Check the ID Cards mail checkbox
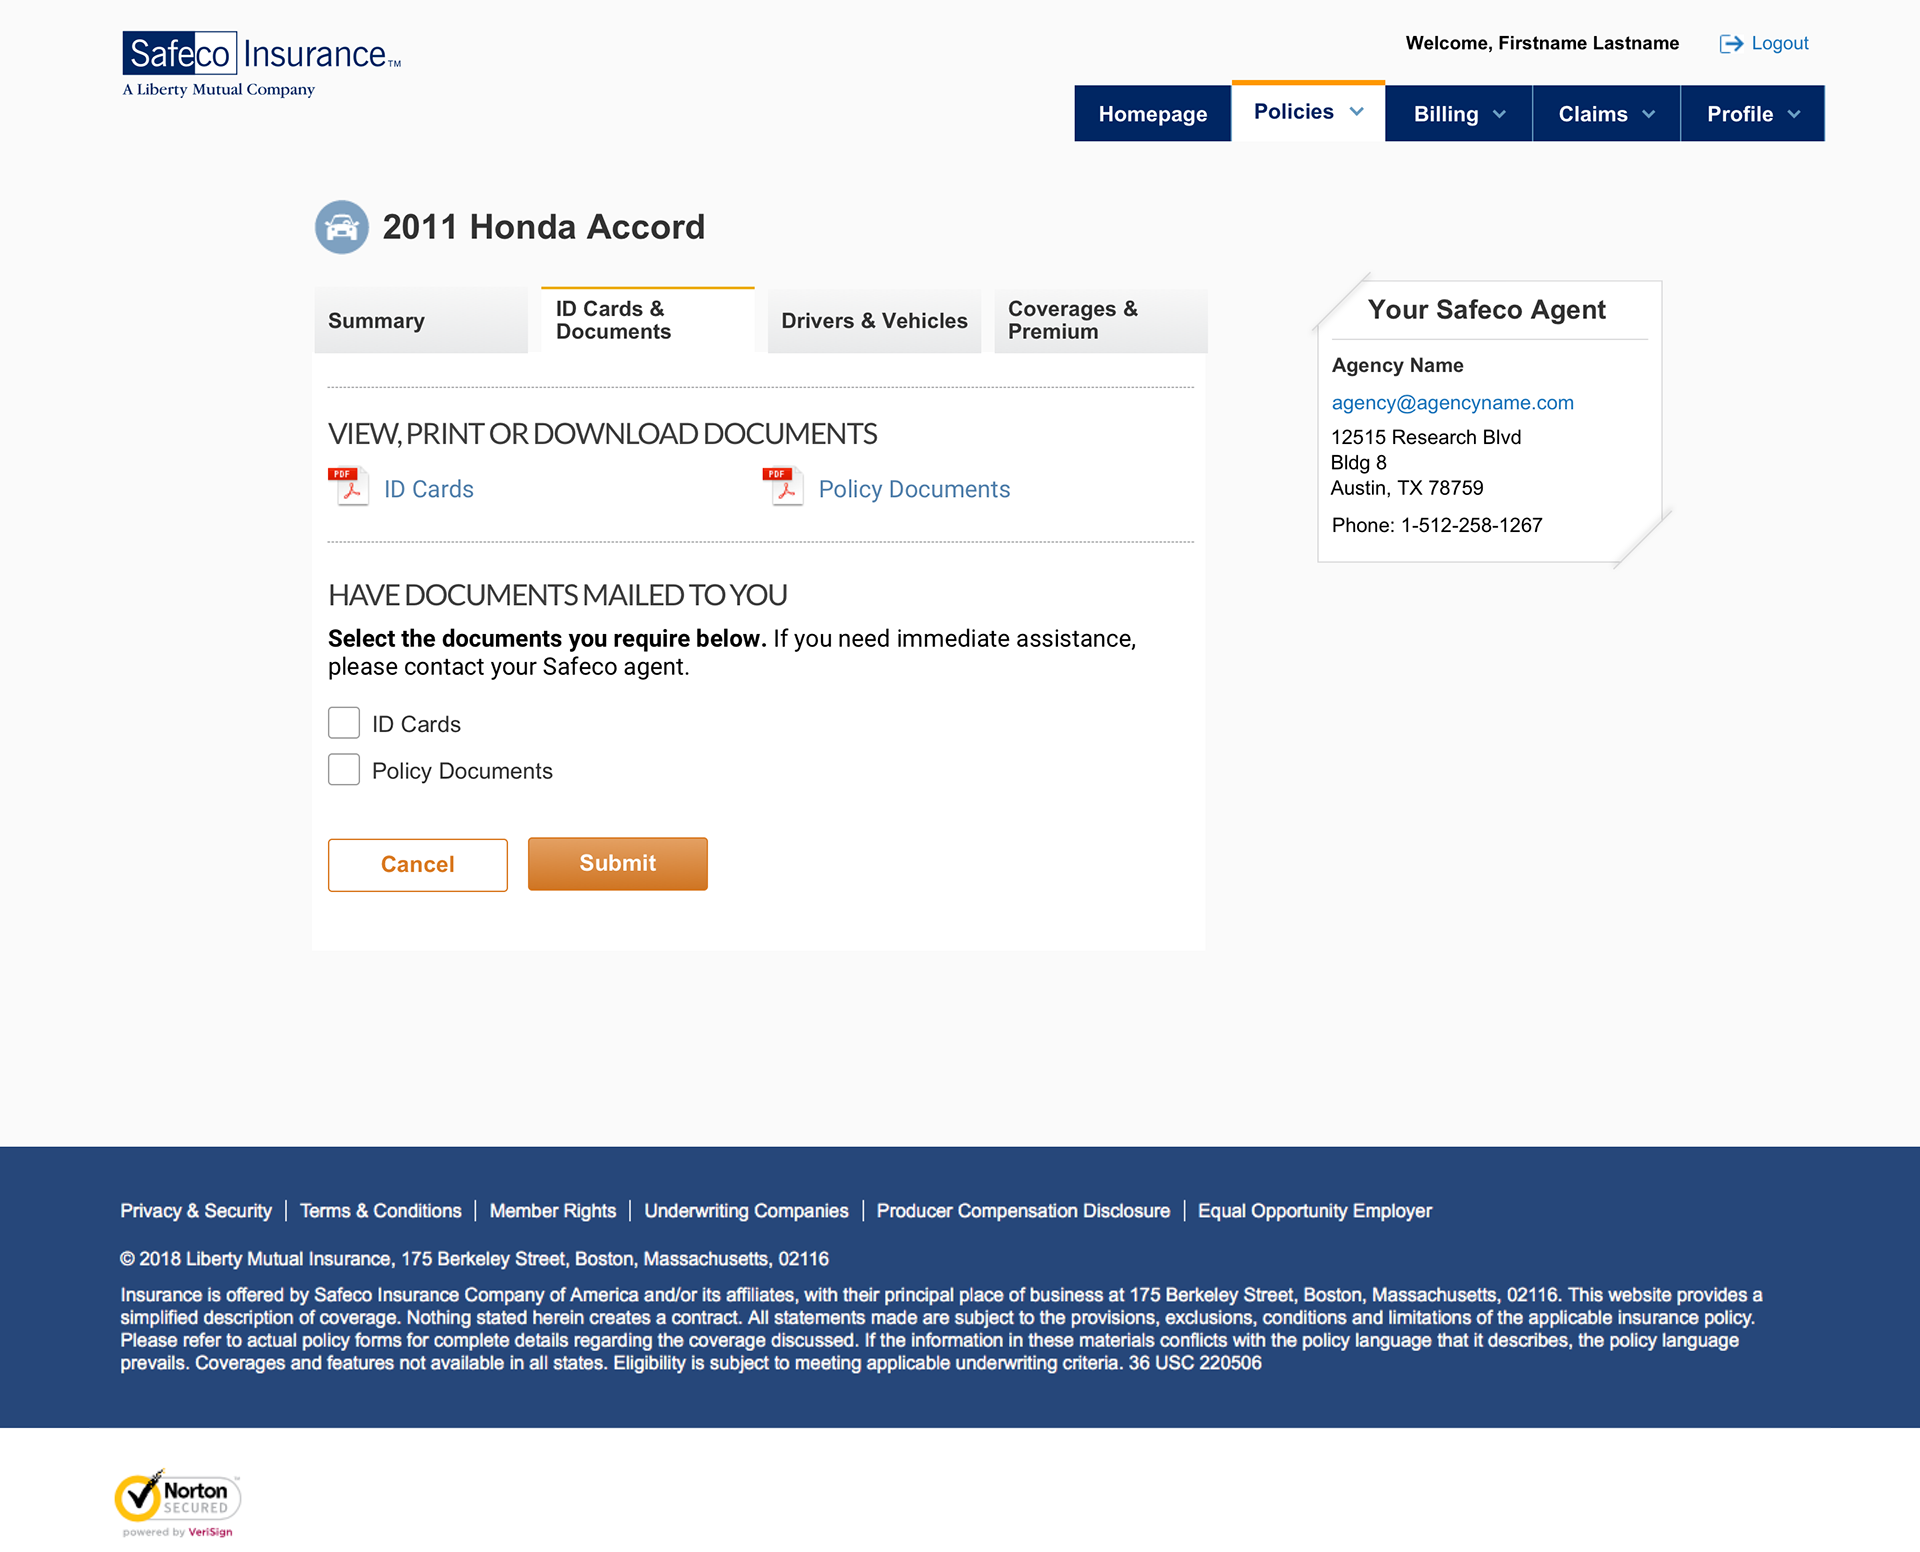The height and width of the screenshot is (1552, 1920). click(344, 723)
